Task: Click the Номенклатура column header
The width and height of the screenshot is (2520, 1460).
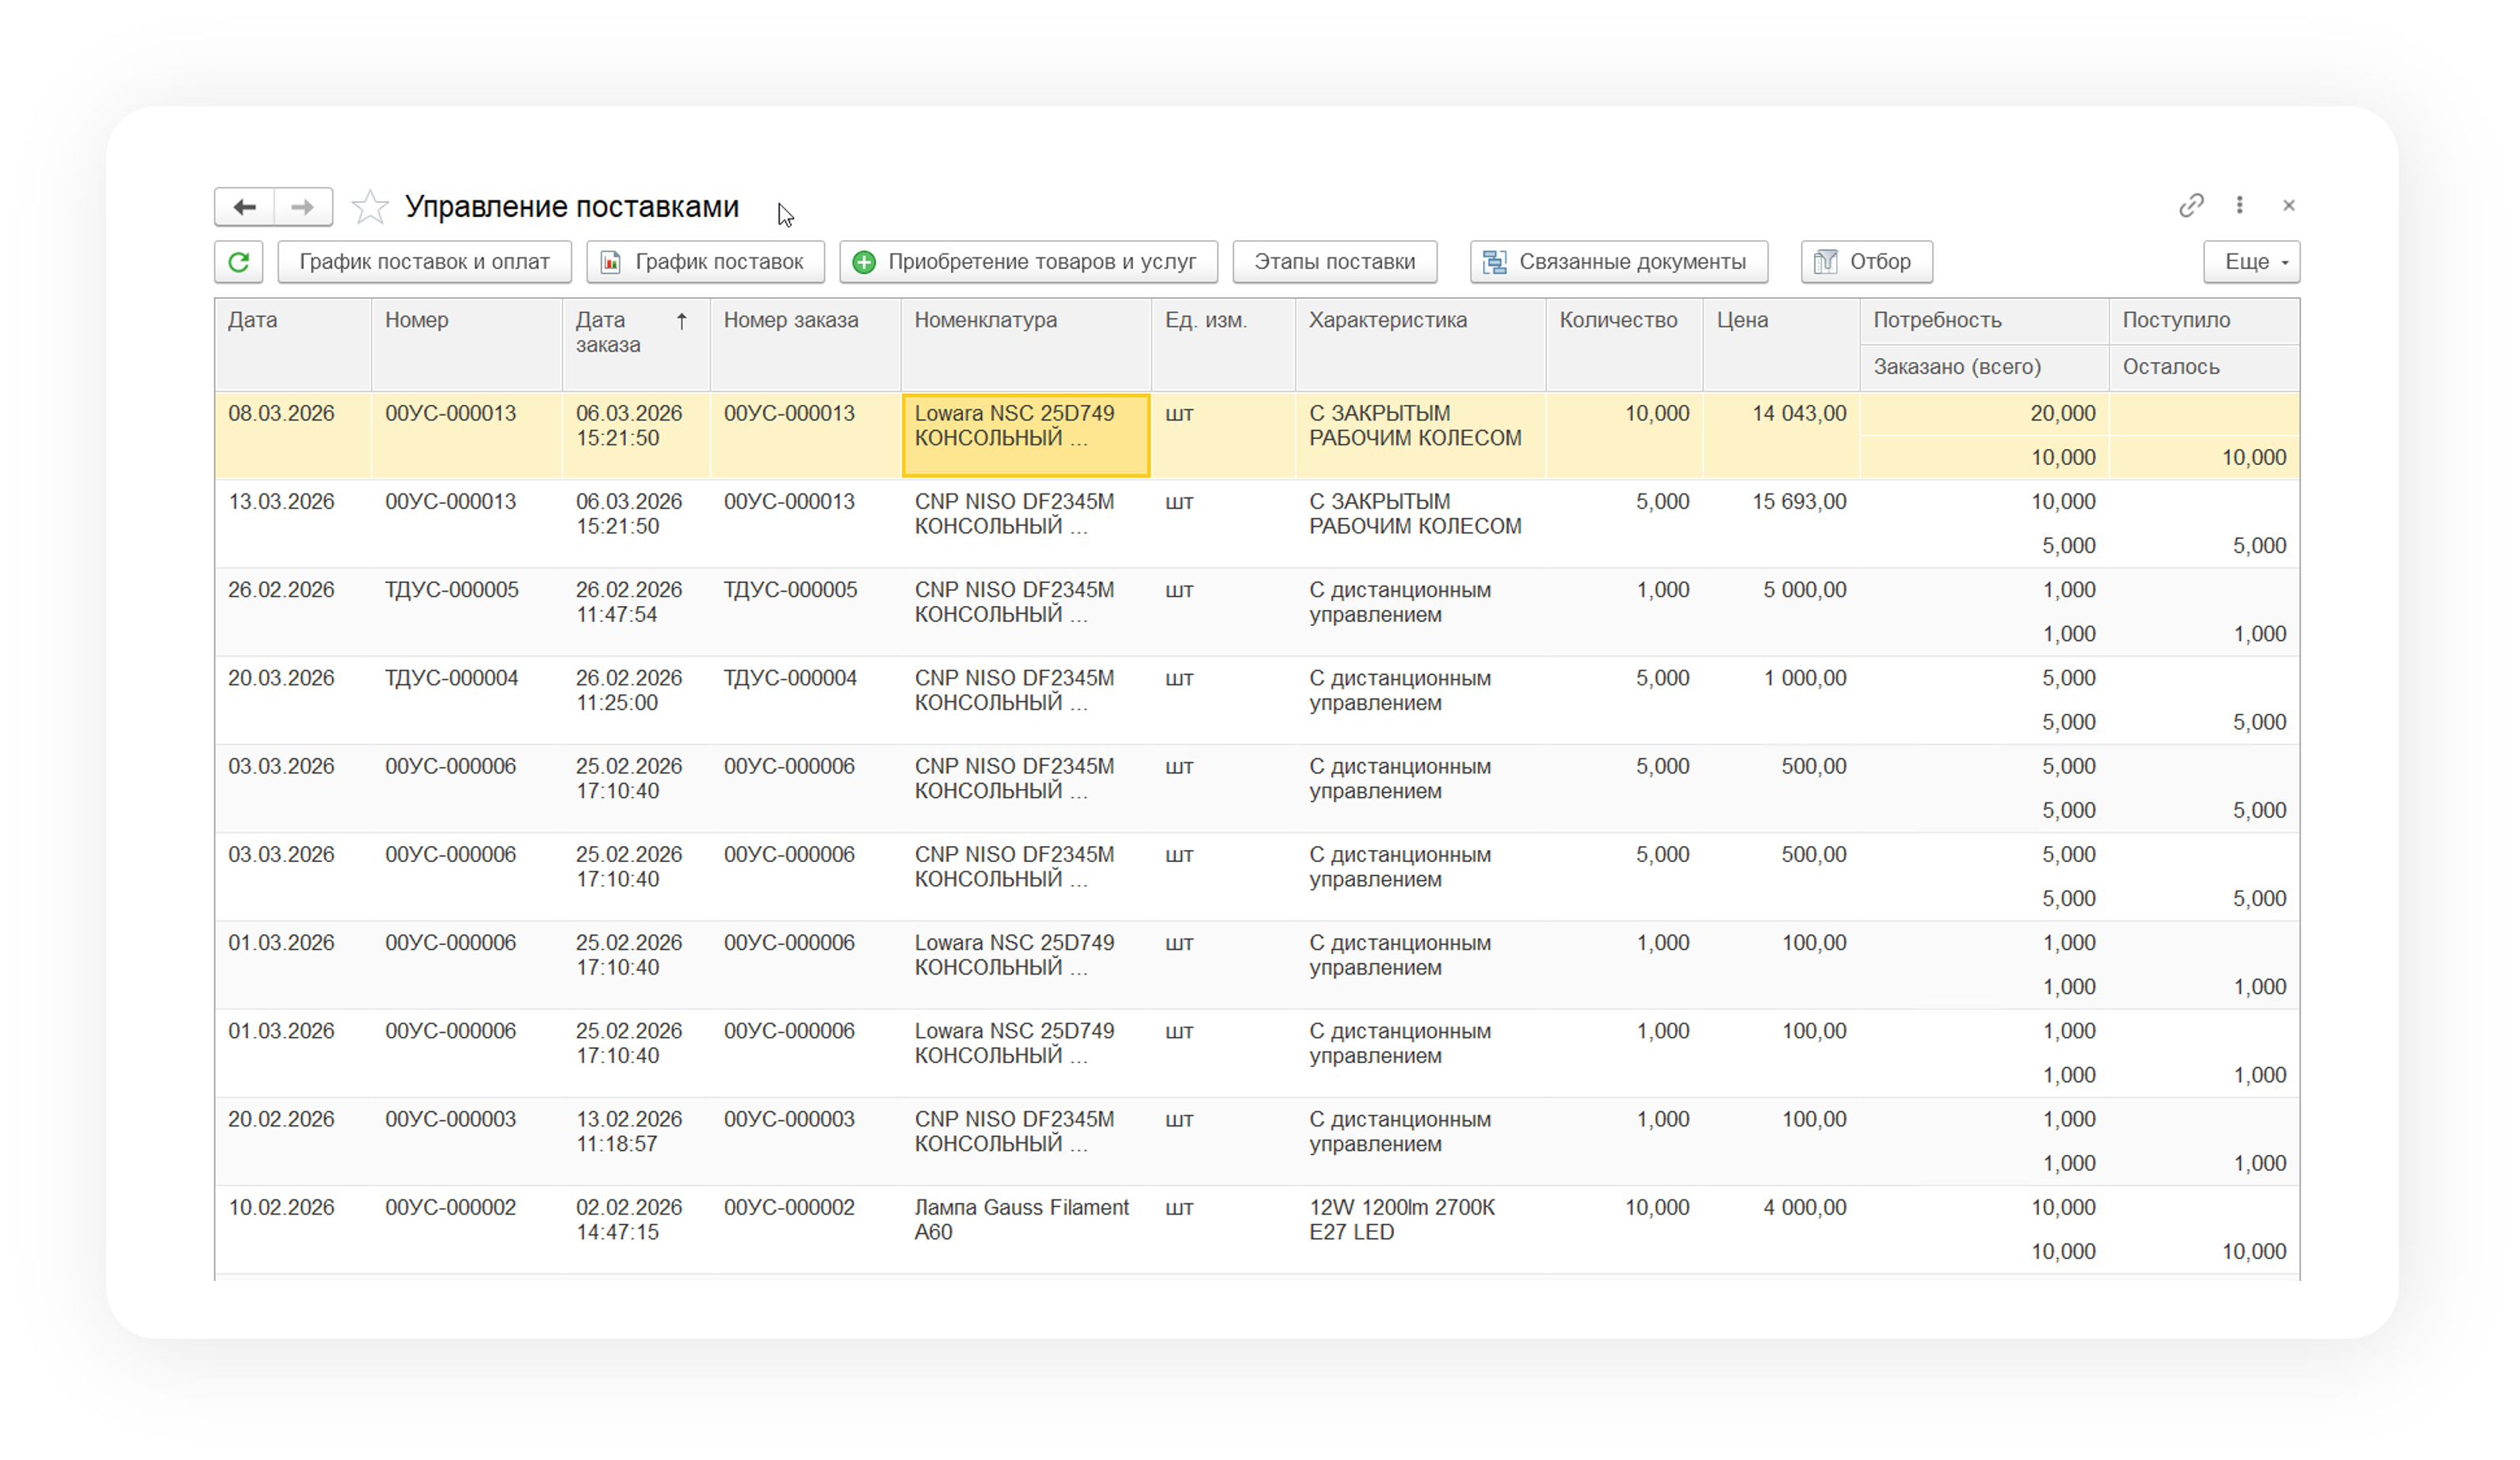Action: 985,320
